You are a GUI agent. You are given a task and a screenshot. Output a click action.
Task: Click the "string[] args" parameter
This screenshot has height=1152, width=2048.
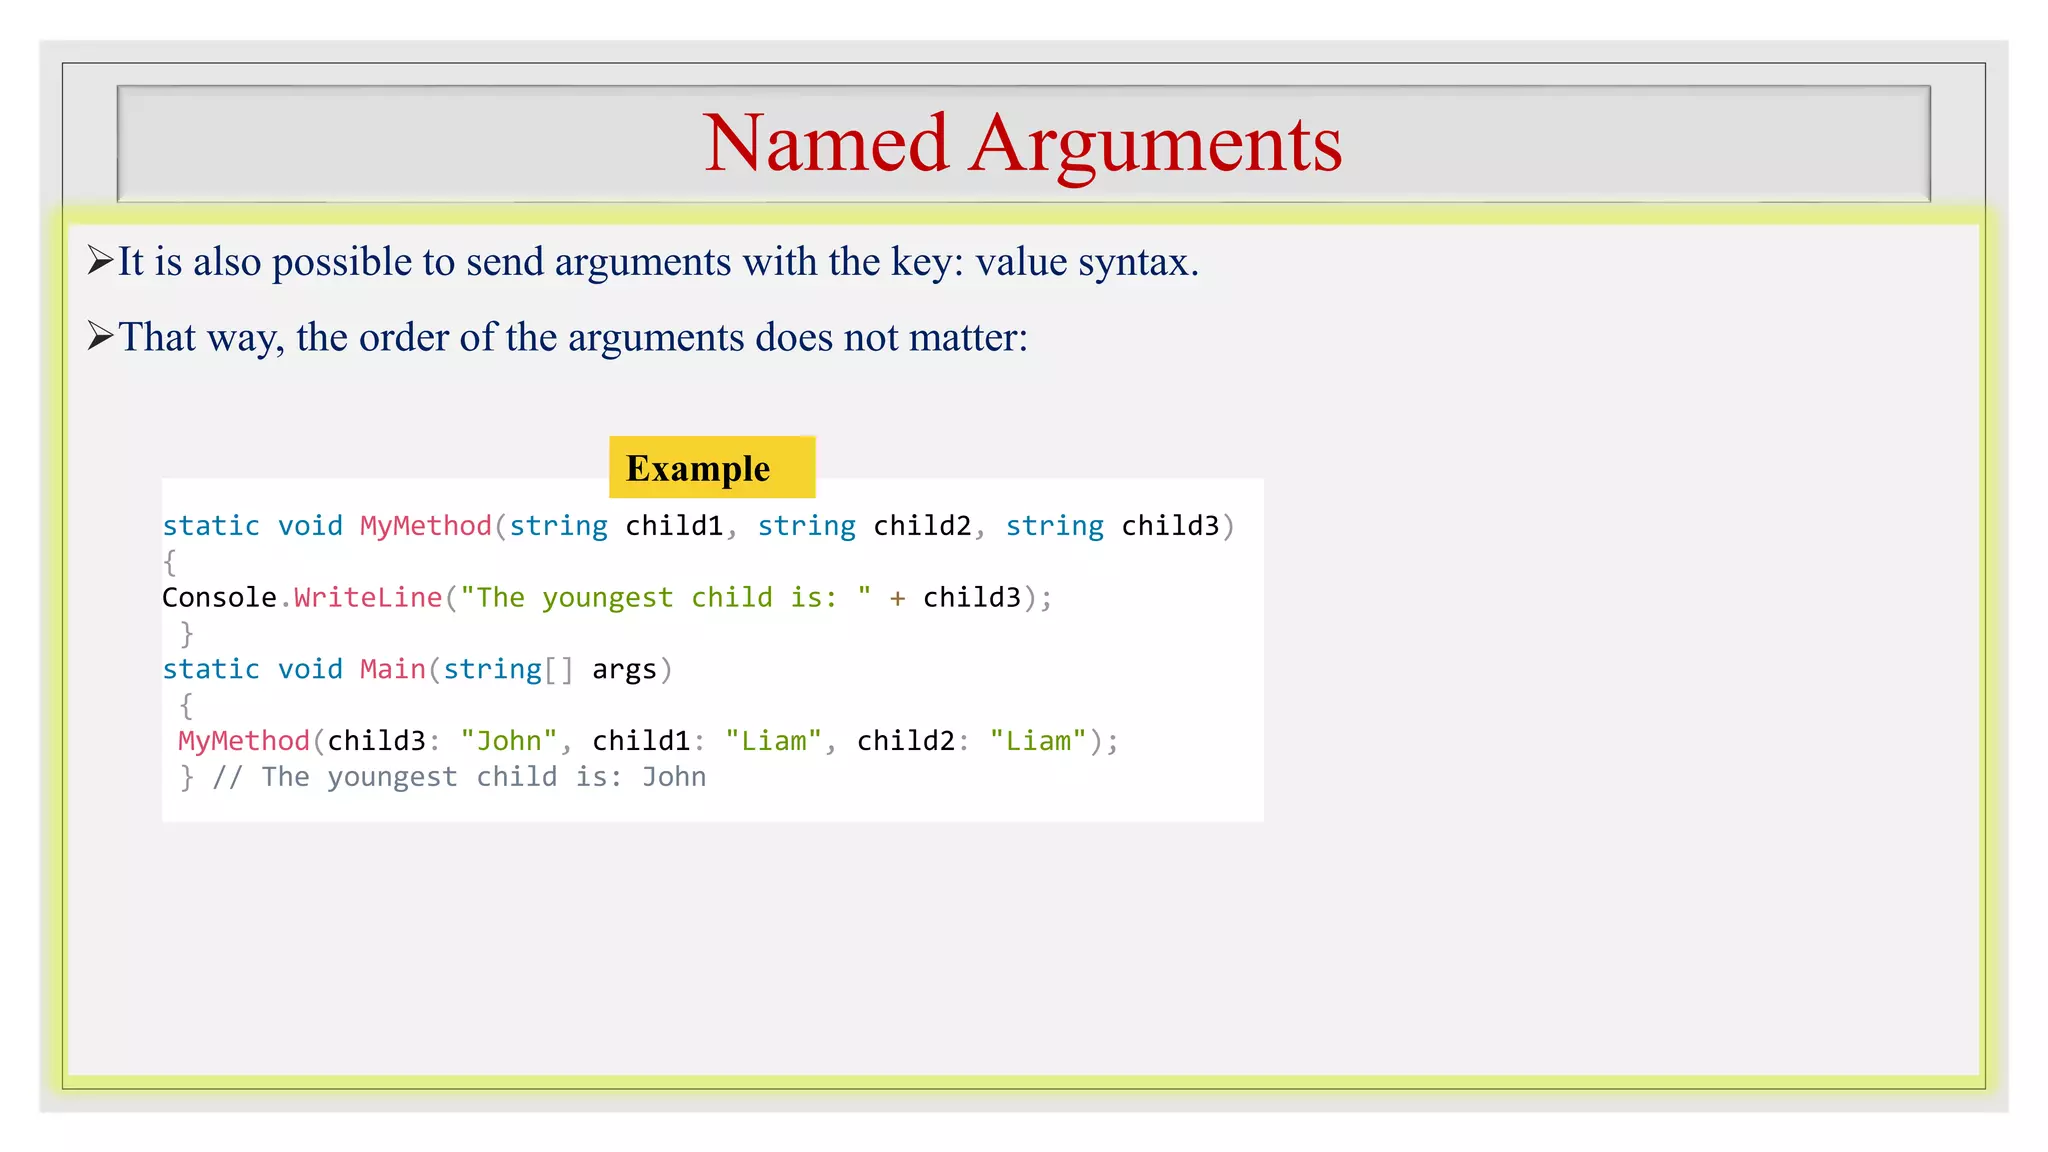pyautogui.click(x=549, y=669)
